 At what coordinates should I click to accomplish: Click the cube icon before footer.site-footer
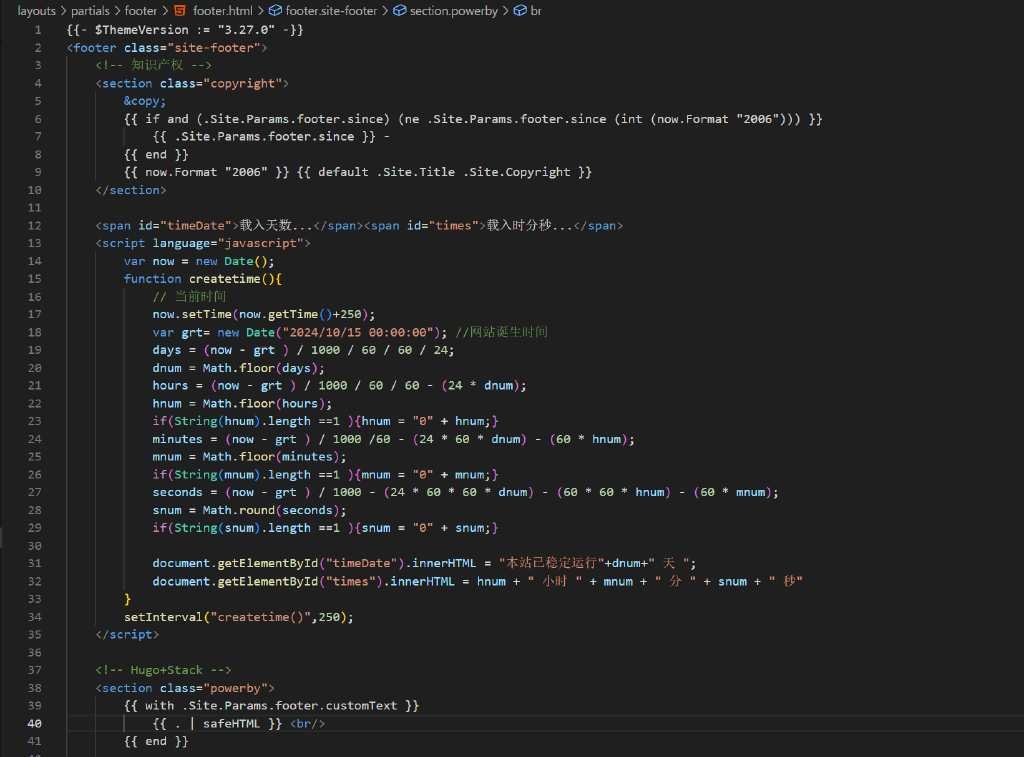click(275, 10)
